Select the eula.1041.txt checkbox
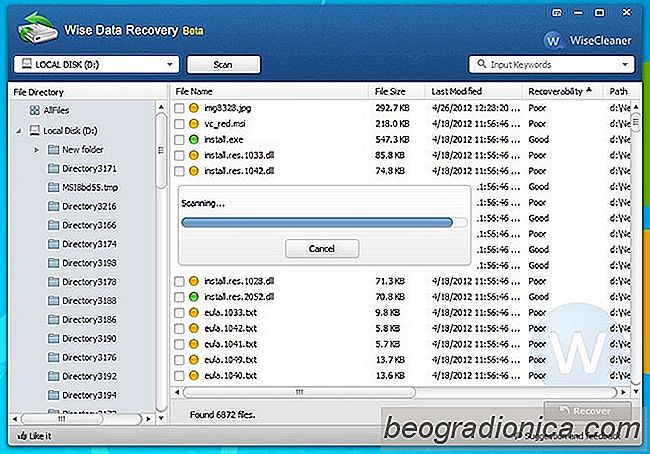This screenshot has height=454, width=650. [x=179, y=345]
